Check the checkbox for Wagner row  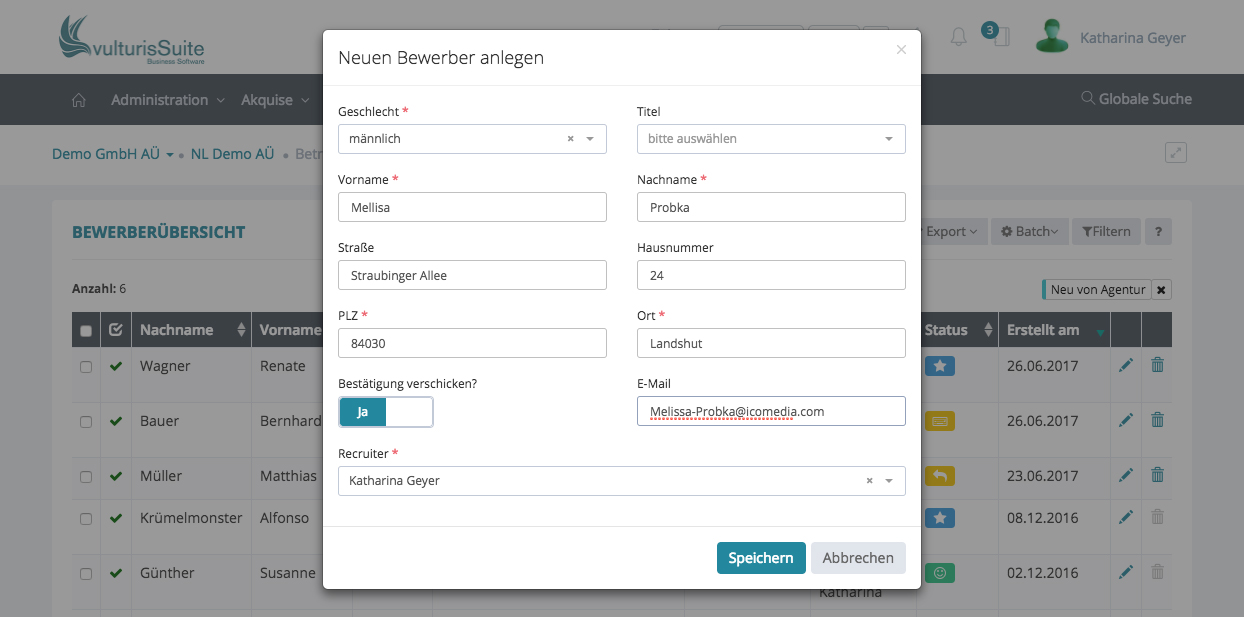coord(86,367)
